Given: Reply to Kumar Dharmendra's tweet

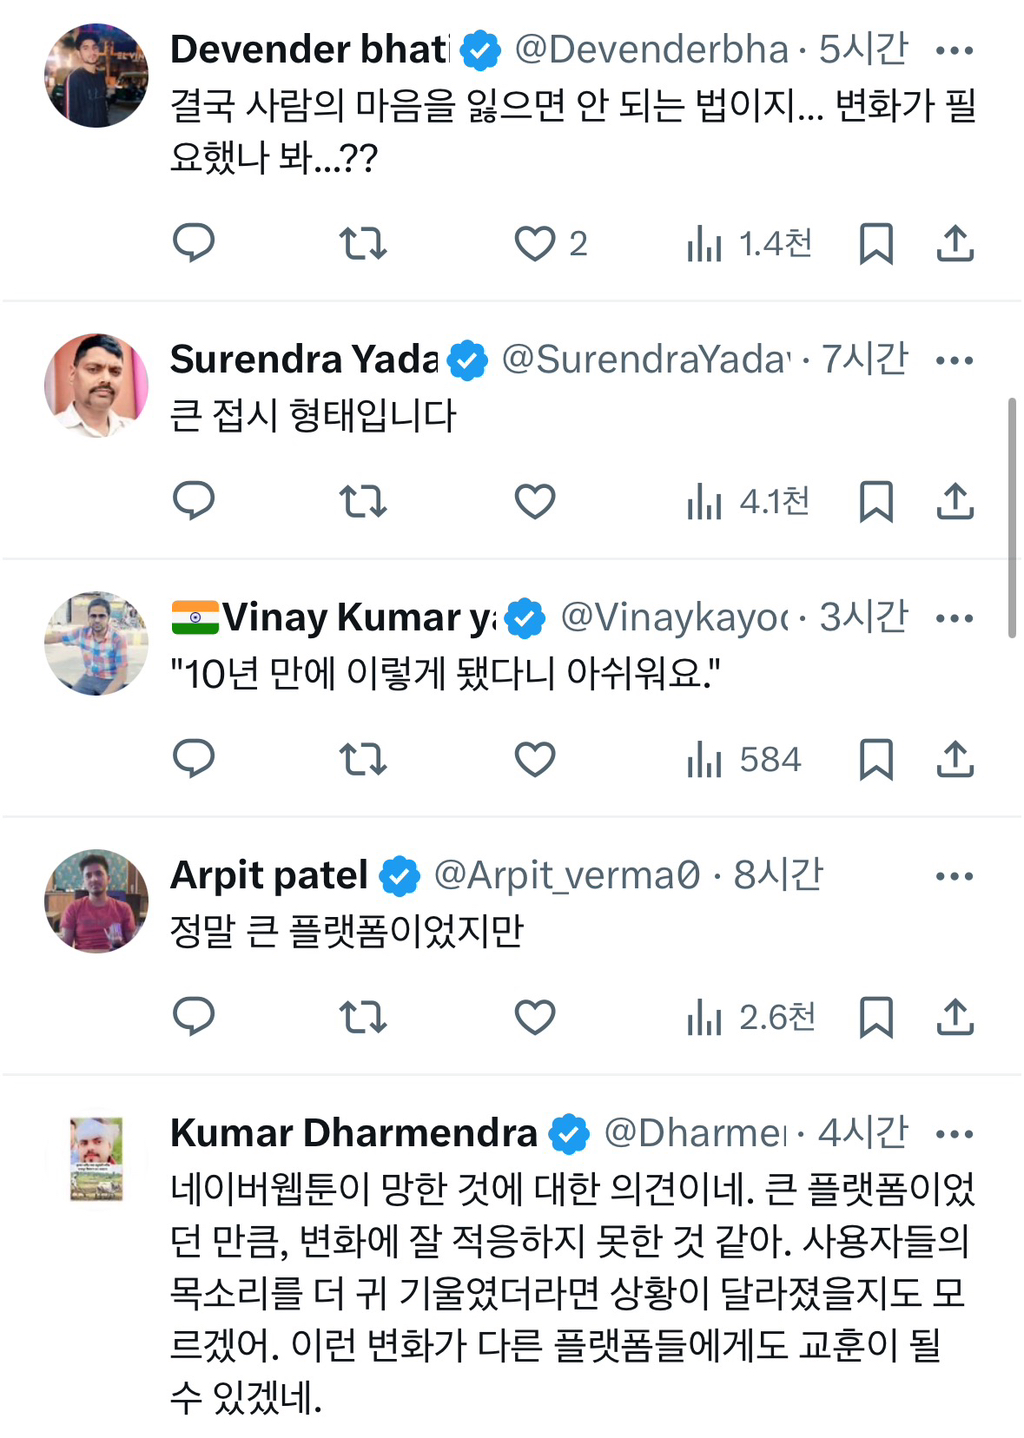Looking at the screenshot, I should coord(194,1436).
